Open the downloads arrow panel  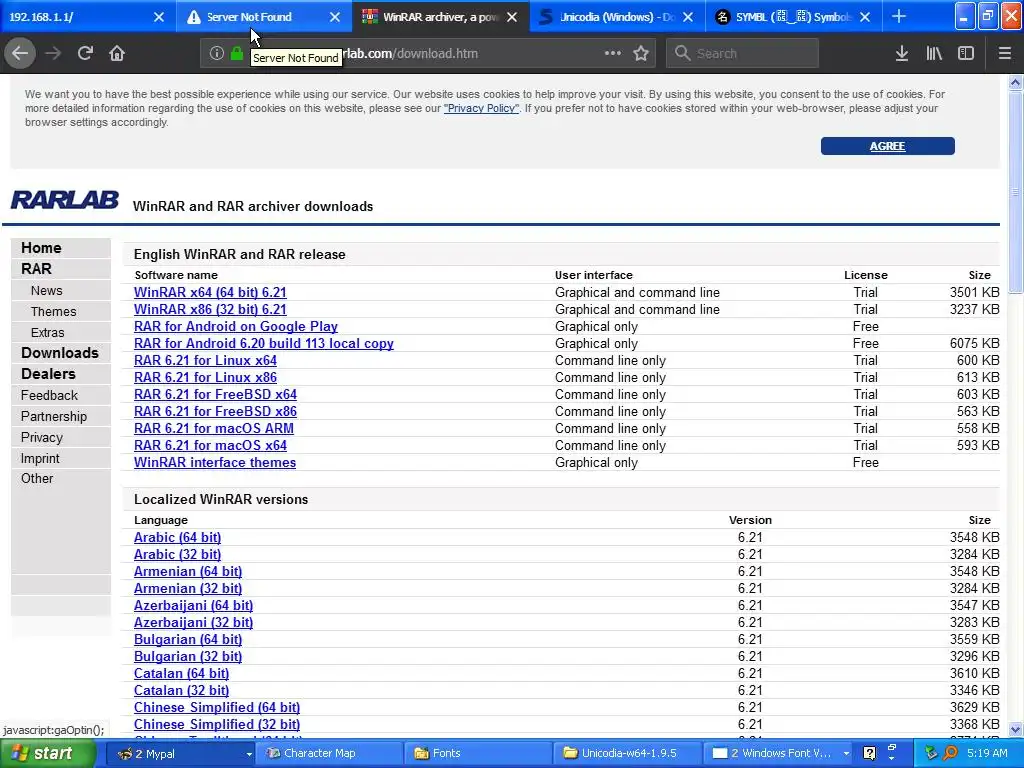(x=902, y=54)
